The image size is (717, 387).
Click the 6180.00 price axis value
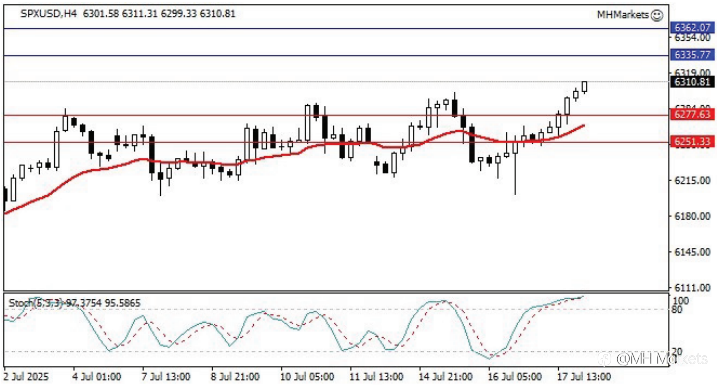point(692,216)
